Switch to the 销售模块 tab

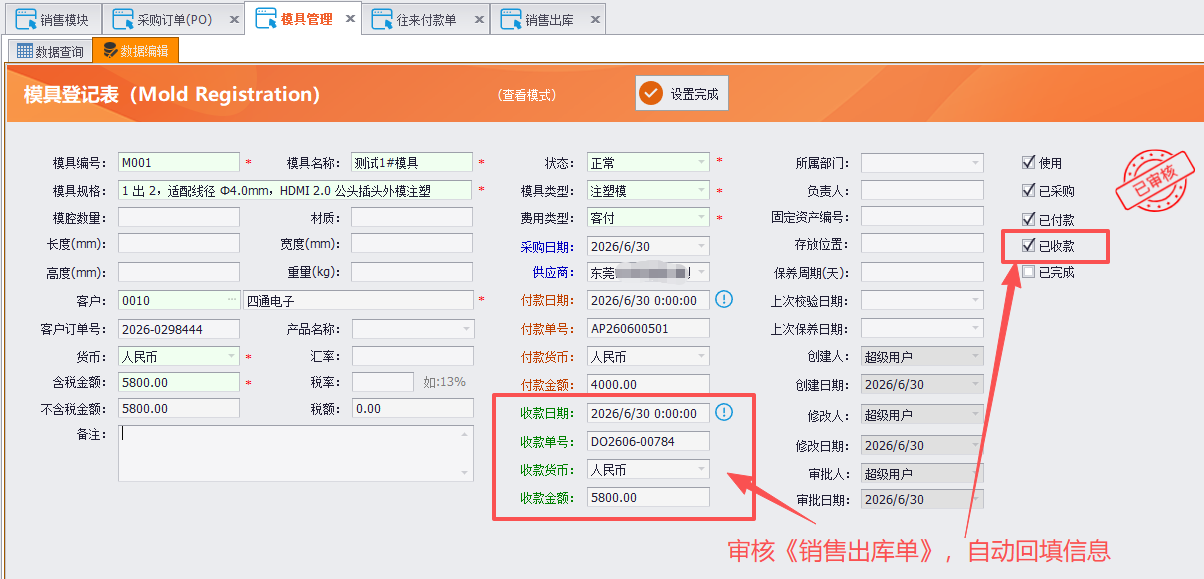tap(52, 19)
